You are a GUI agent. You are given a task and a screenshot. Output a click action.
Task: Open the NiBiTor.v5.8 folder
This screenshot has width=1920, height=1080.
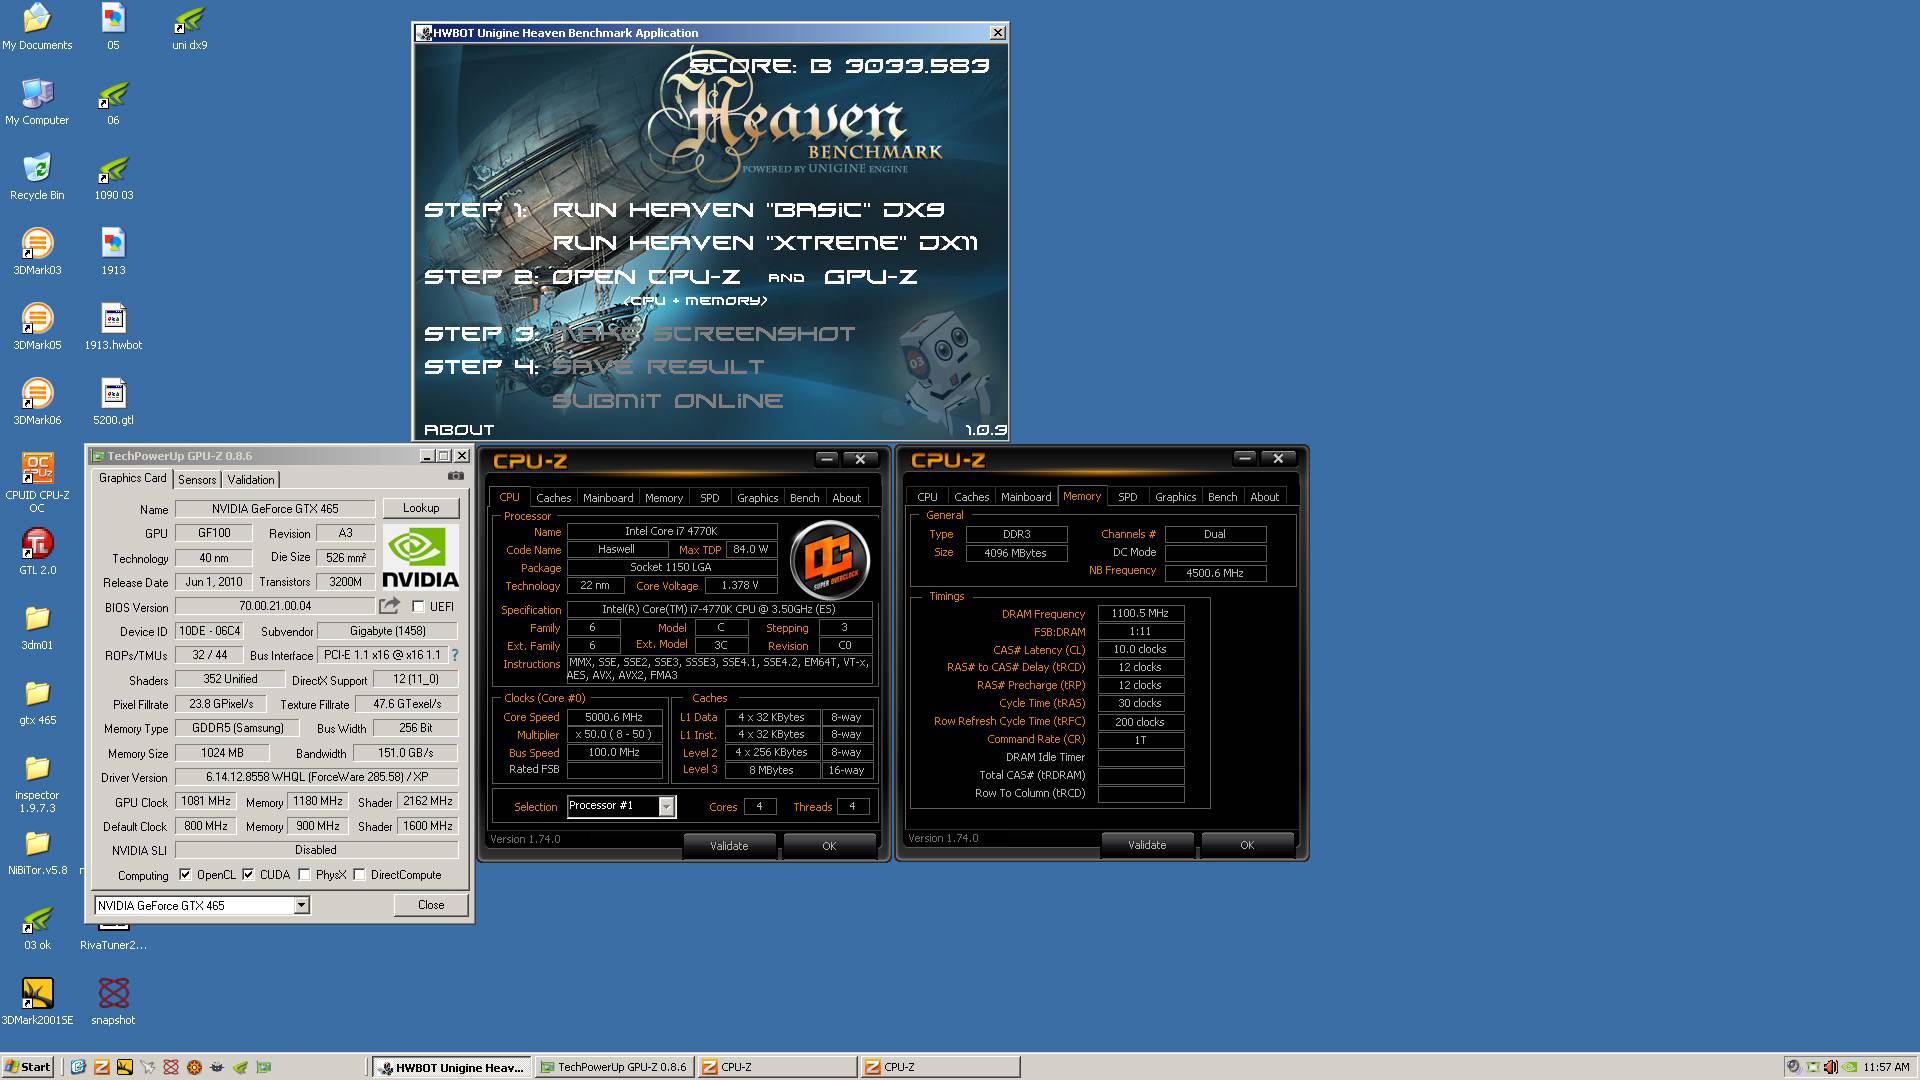[37, 852]
